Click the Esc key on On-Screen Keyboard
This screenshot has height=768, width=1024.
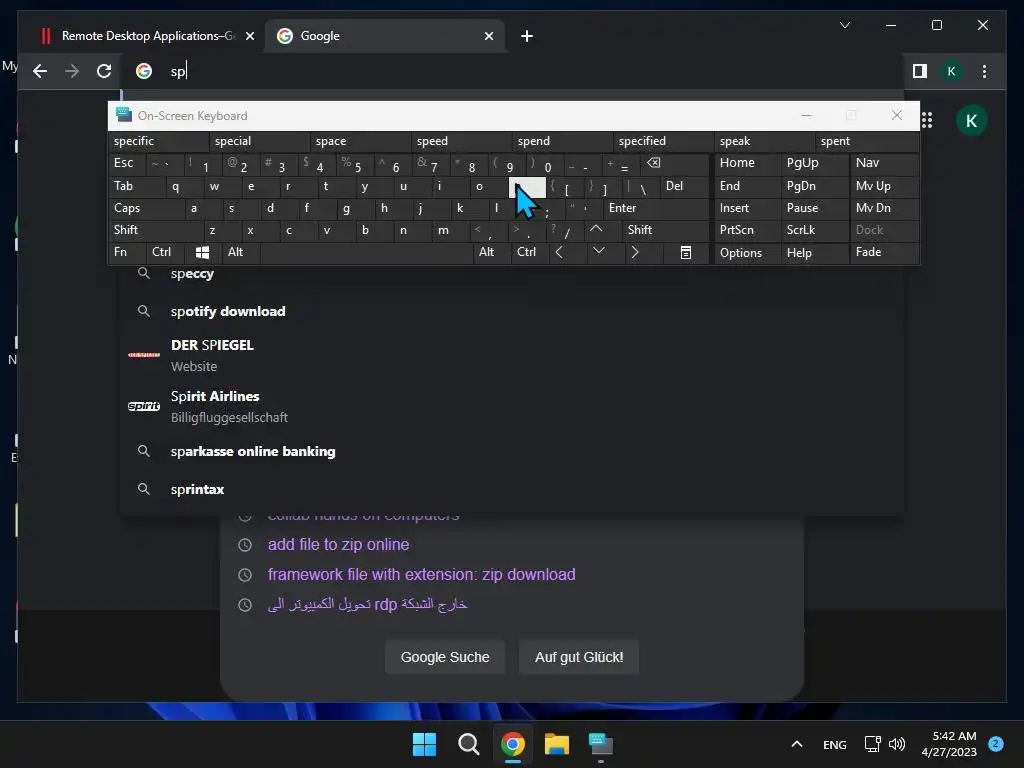127,163
